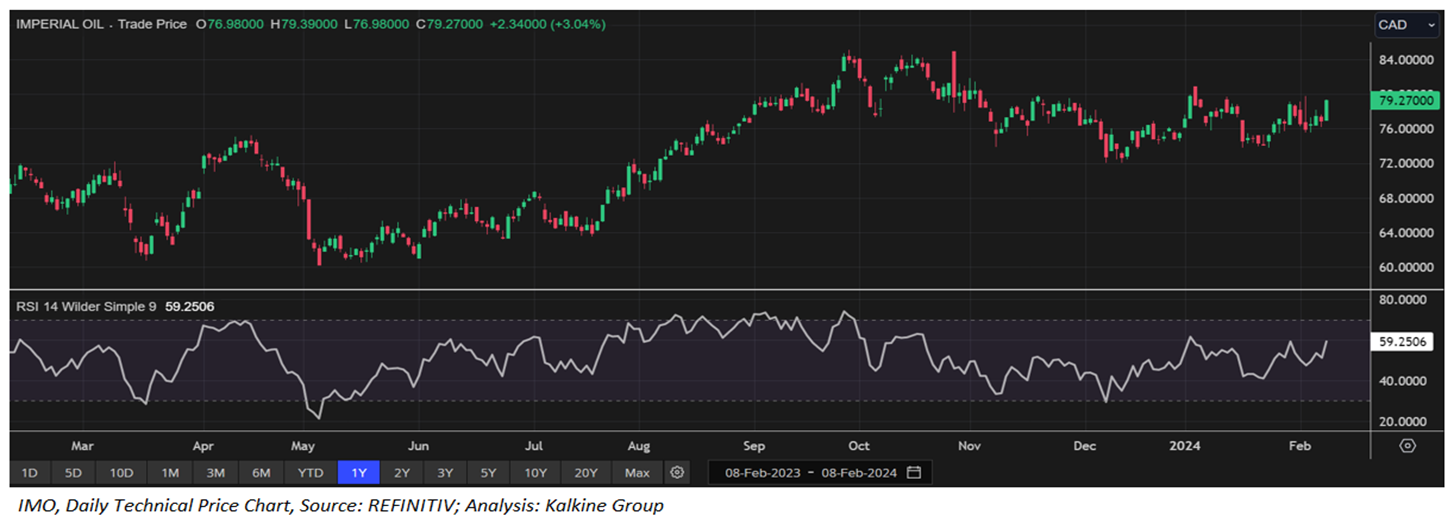Select the 3M time range
This screenshot has width=1454, height=518.
point(215,472)
